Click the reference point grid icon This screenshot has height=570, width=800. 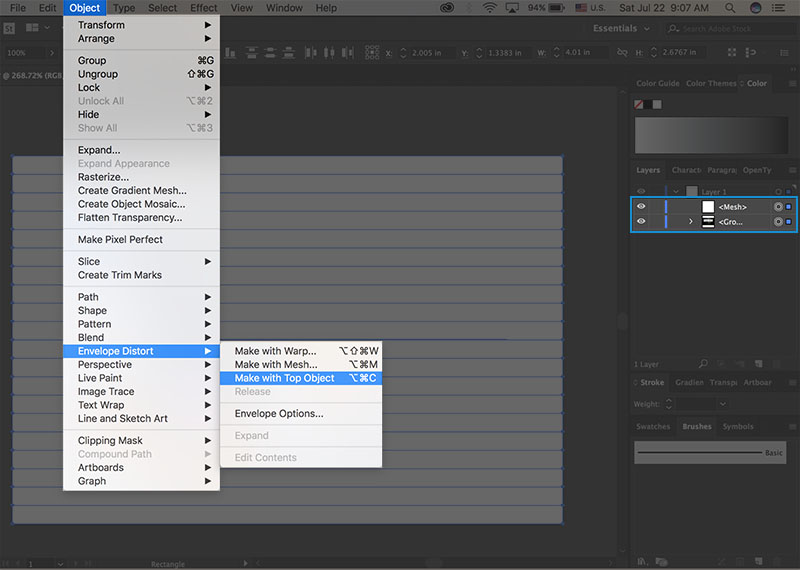[372, 52]
